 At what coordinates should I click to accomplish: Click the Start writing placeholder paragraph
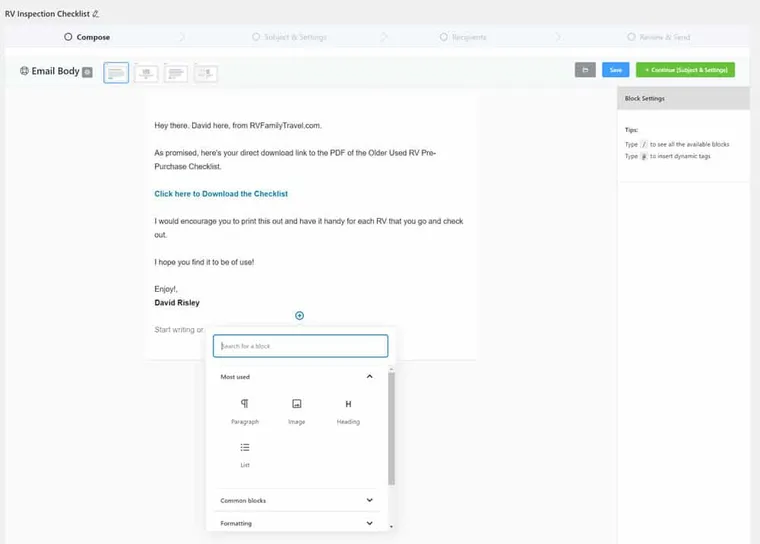(179, 330)
